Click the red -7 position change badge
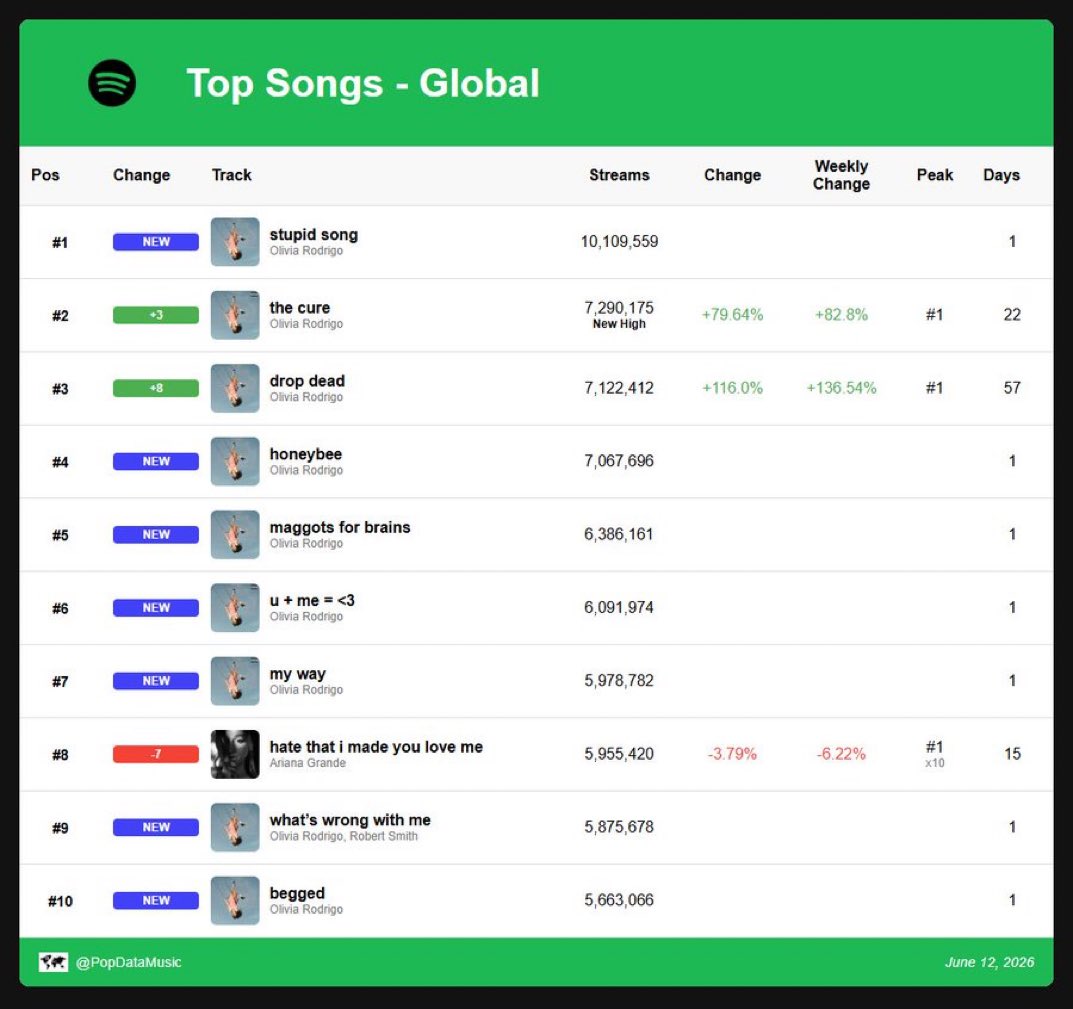The image size is (1073, 1009). pyautogui.click(x=156, y=754)
